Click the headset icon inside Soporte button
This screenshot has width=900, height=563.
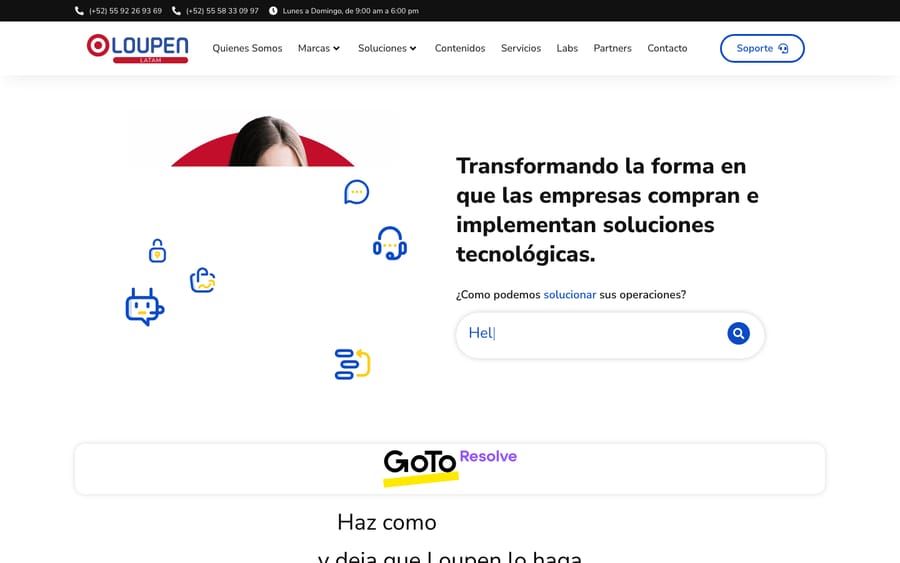(x=783, y=48)
